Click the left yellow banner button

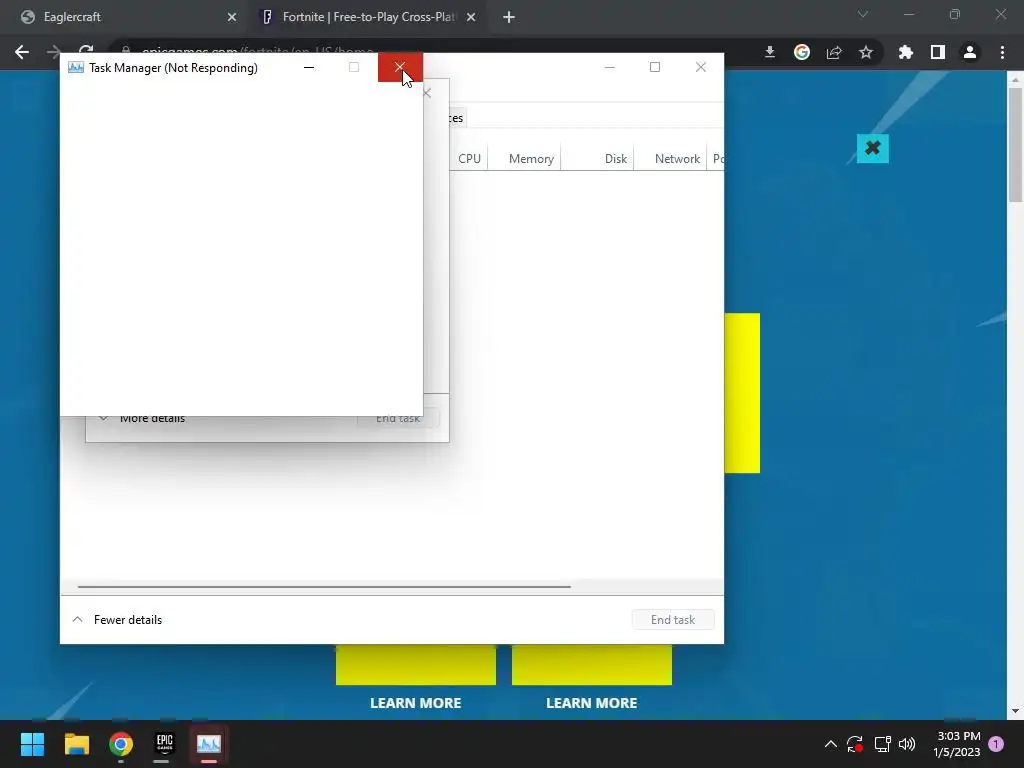click(x=416, y=665)
